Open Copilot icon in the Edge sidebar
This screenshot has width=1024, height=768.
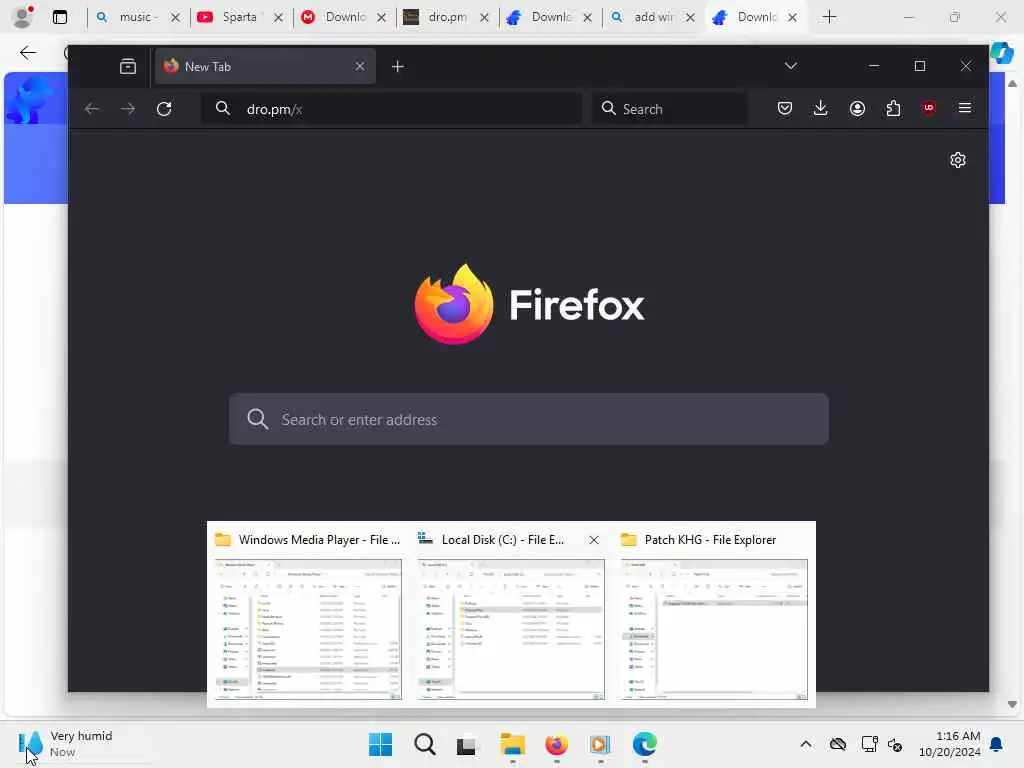click(x=1002, y=52)
